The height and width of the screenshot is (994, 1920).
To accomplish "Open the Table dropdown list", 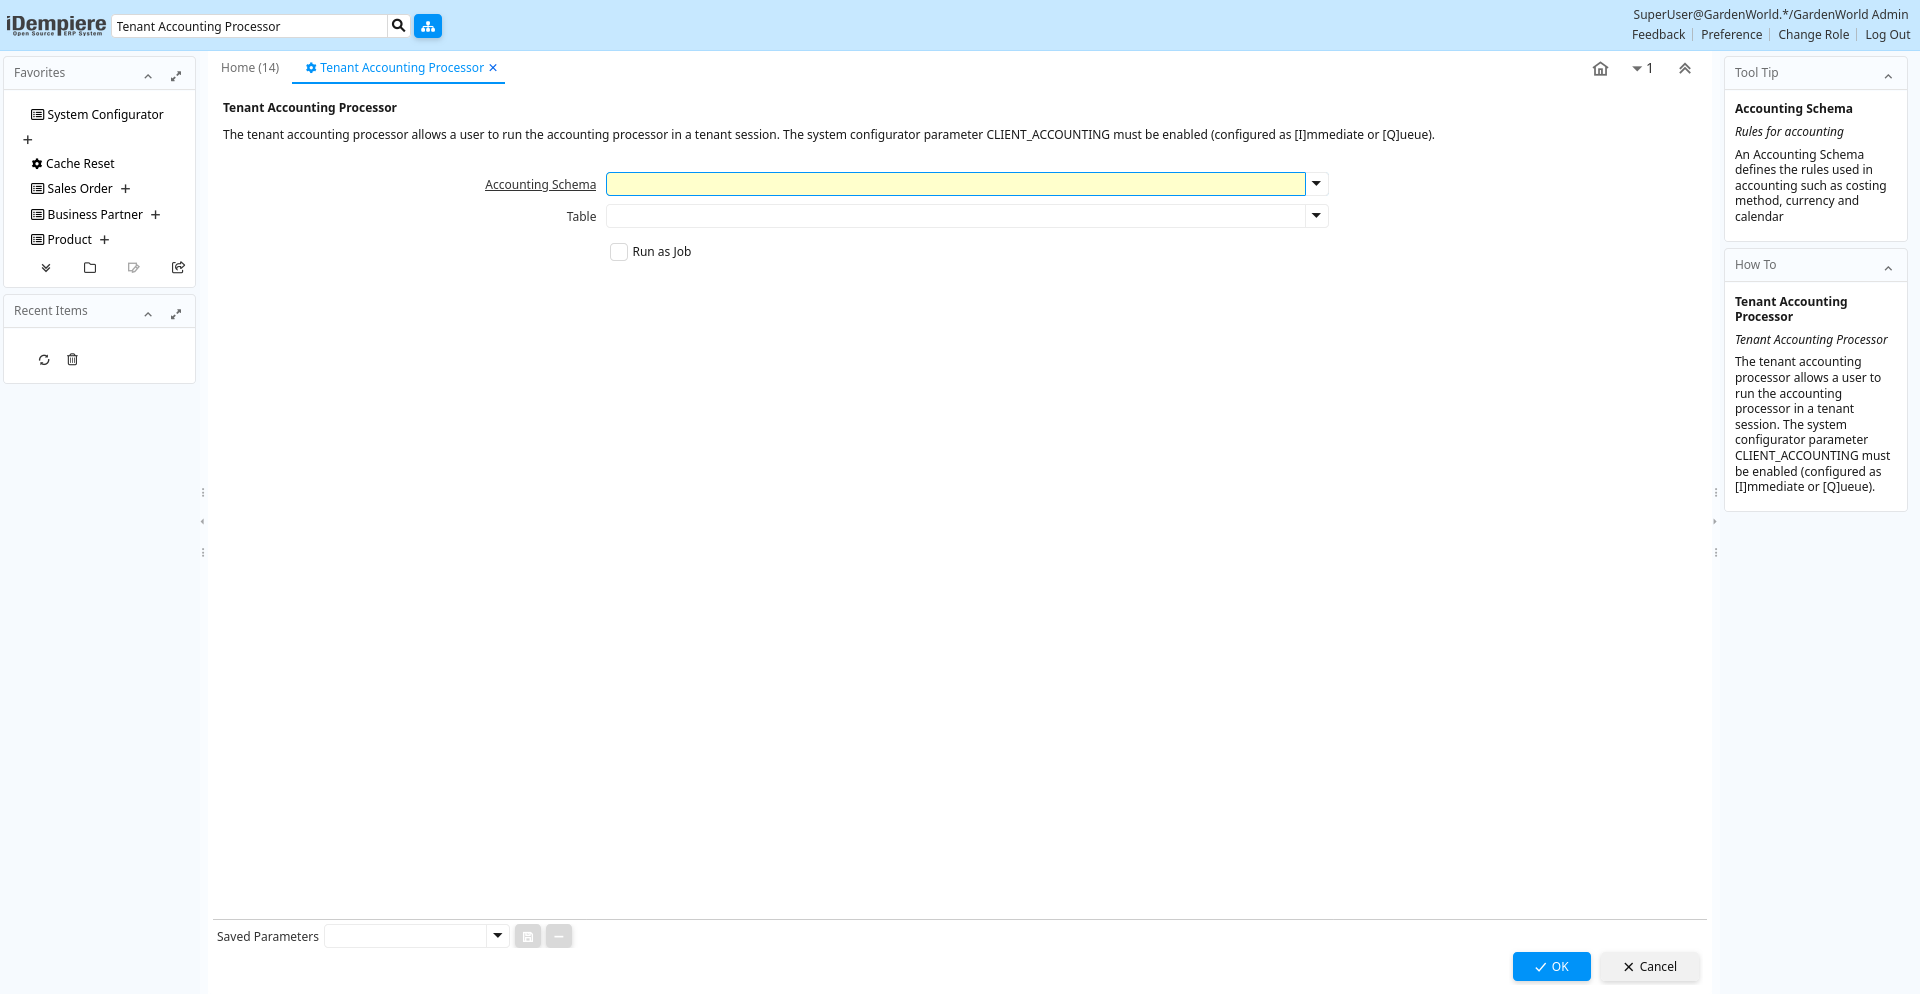I will coord(1317,216).
